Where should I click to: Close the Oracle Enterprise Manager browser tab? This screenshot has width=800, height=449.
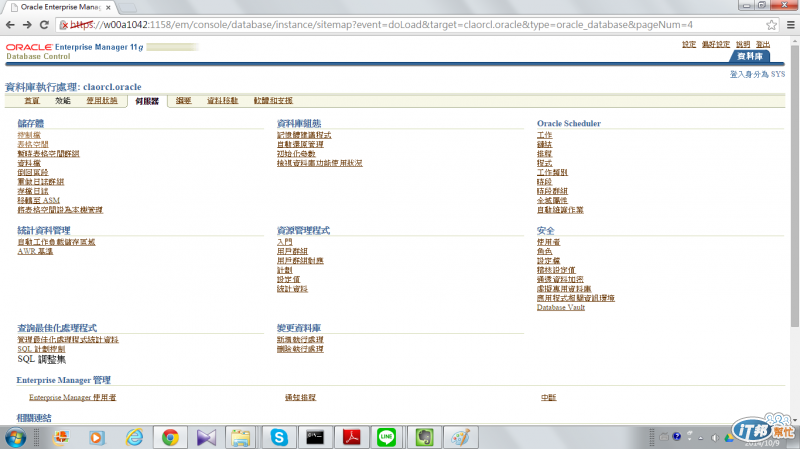pos(108,7)
